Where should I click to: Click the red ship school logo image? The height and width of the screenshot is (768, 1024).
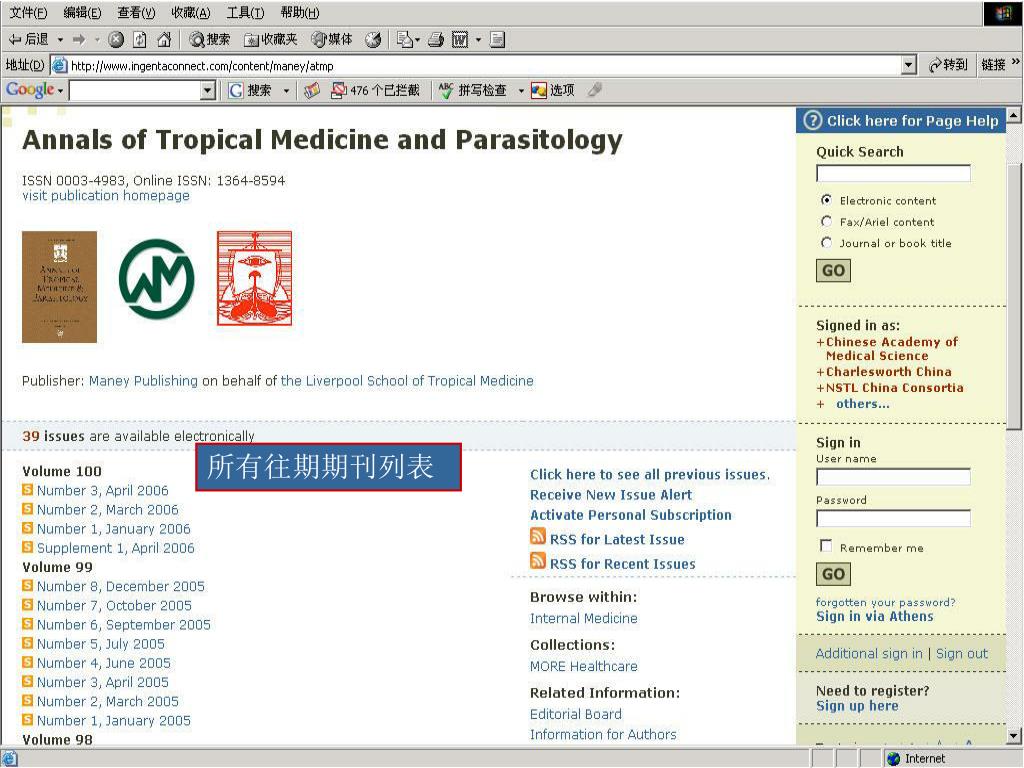pyautogui.click(x=255, y=278)
